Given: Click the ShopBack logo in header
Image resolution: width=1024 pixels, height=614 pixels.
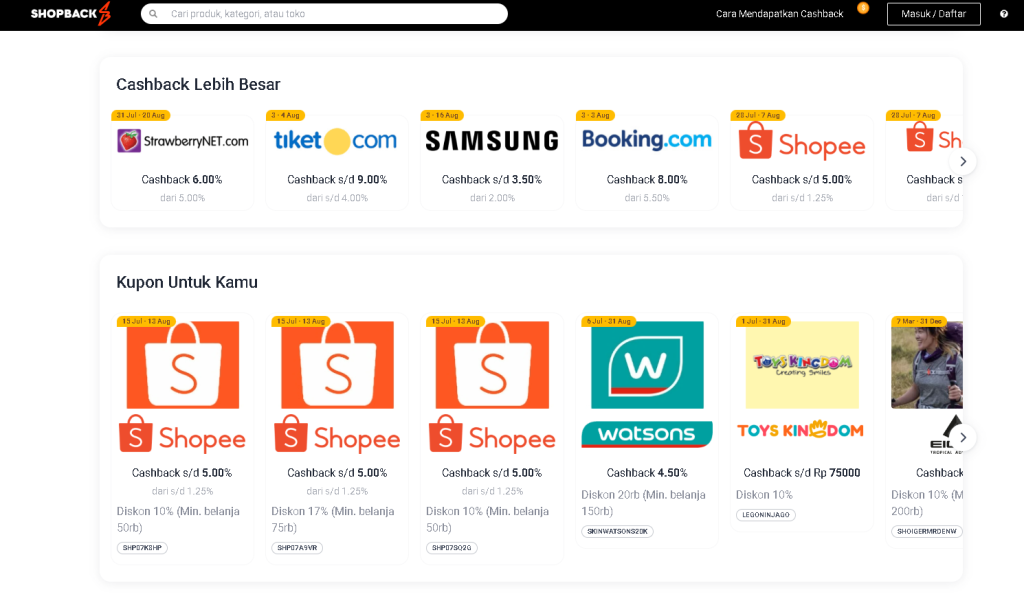Looking at the screenshot, I should 71,14.
